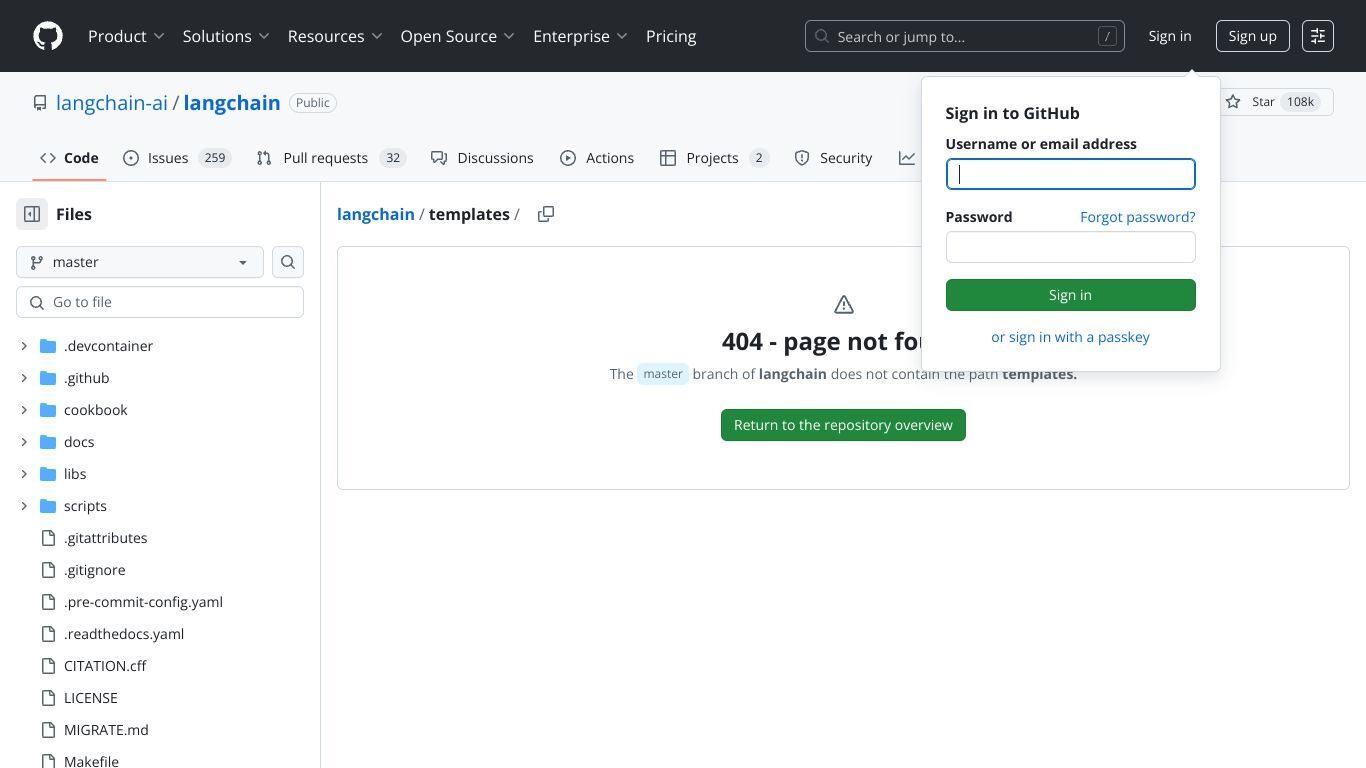Click or sign in with a passkey

click(x=1070, y=337)
